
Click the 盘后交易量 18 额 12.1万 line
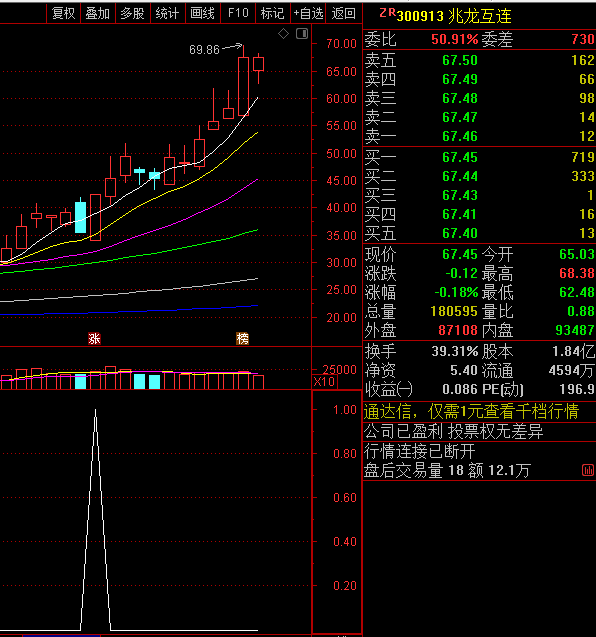point(447,470)
